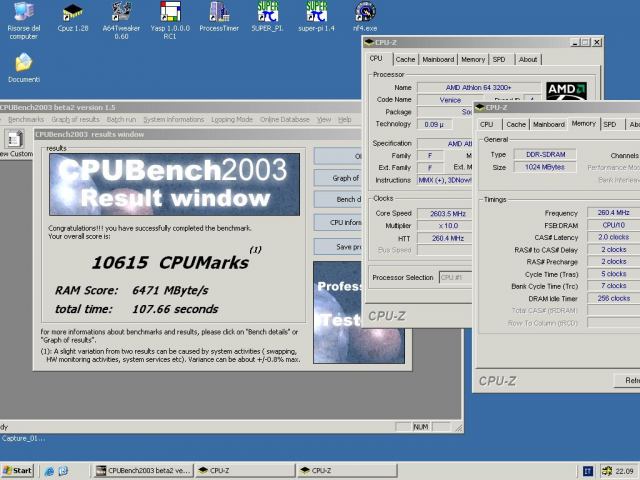The height and width of the screenshot is (480, 640).
Task: Click the New Custom toolbar icon in CPUBench2003
Action: pos(15,144)
